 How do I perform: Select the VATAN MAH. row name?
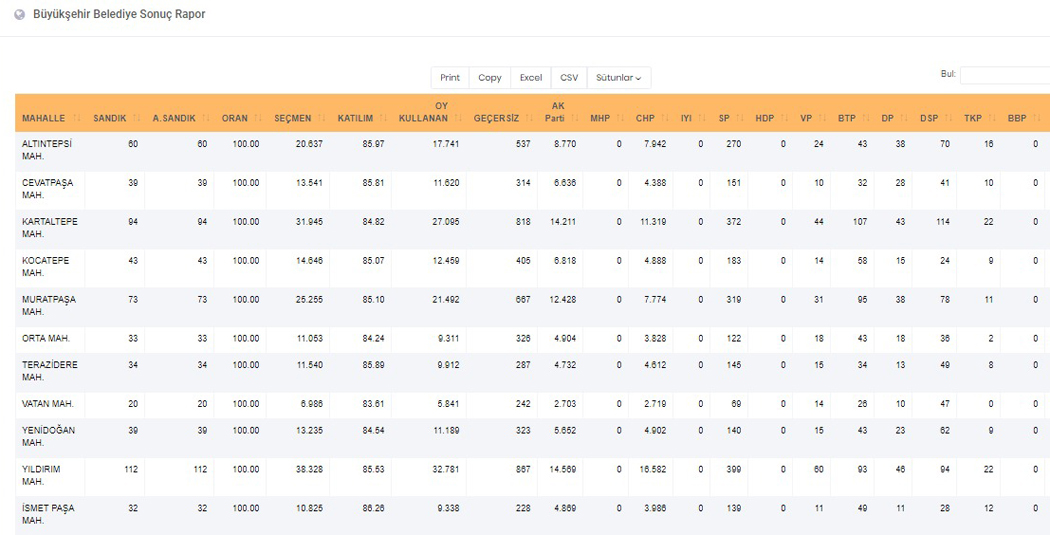pos(48,404)
